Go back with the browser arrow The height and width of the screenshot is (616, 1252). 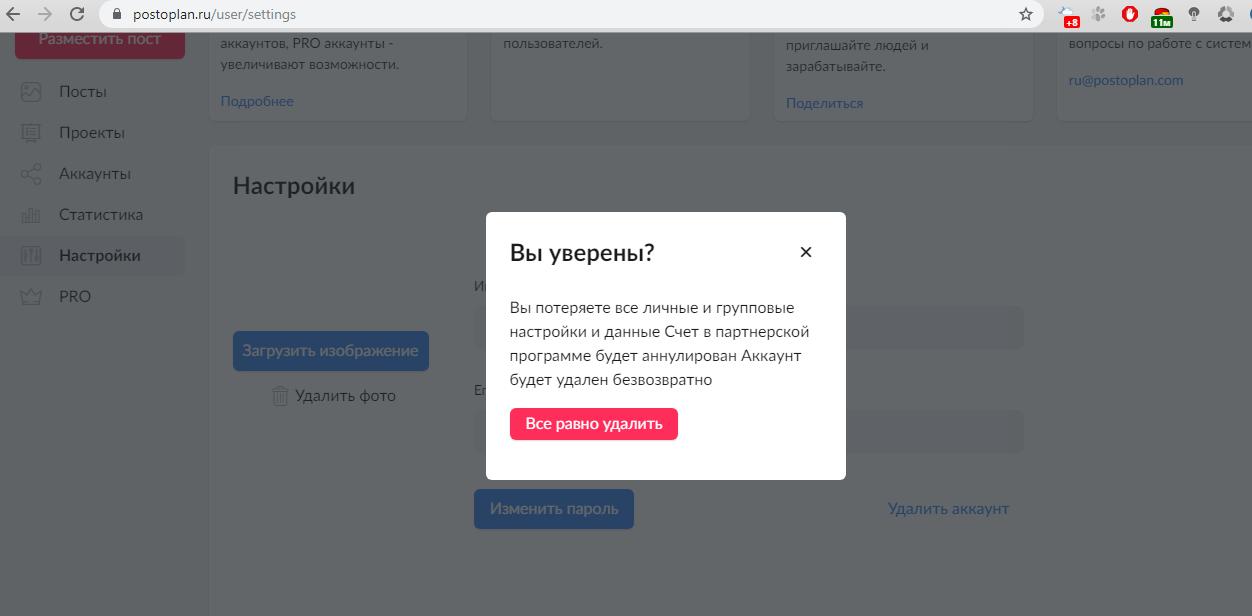(x=13, y=14)
